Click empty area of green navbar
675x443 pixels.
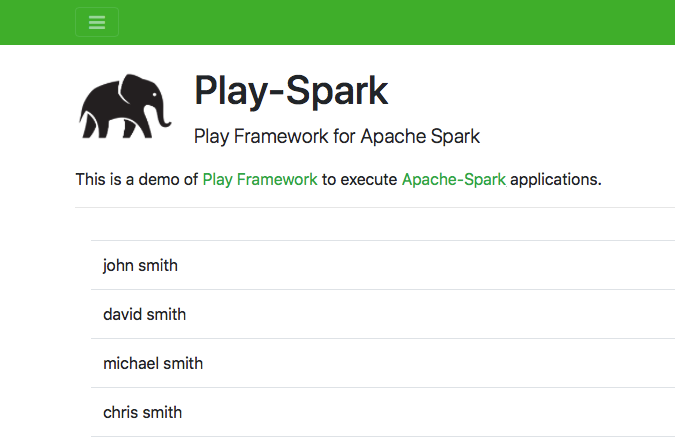400,22
